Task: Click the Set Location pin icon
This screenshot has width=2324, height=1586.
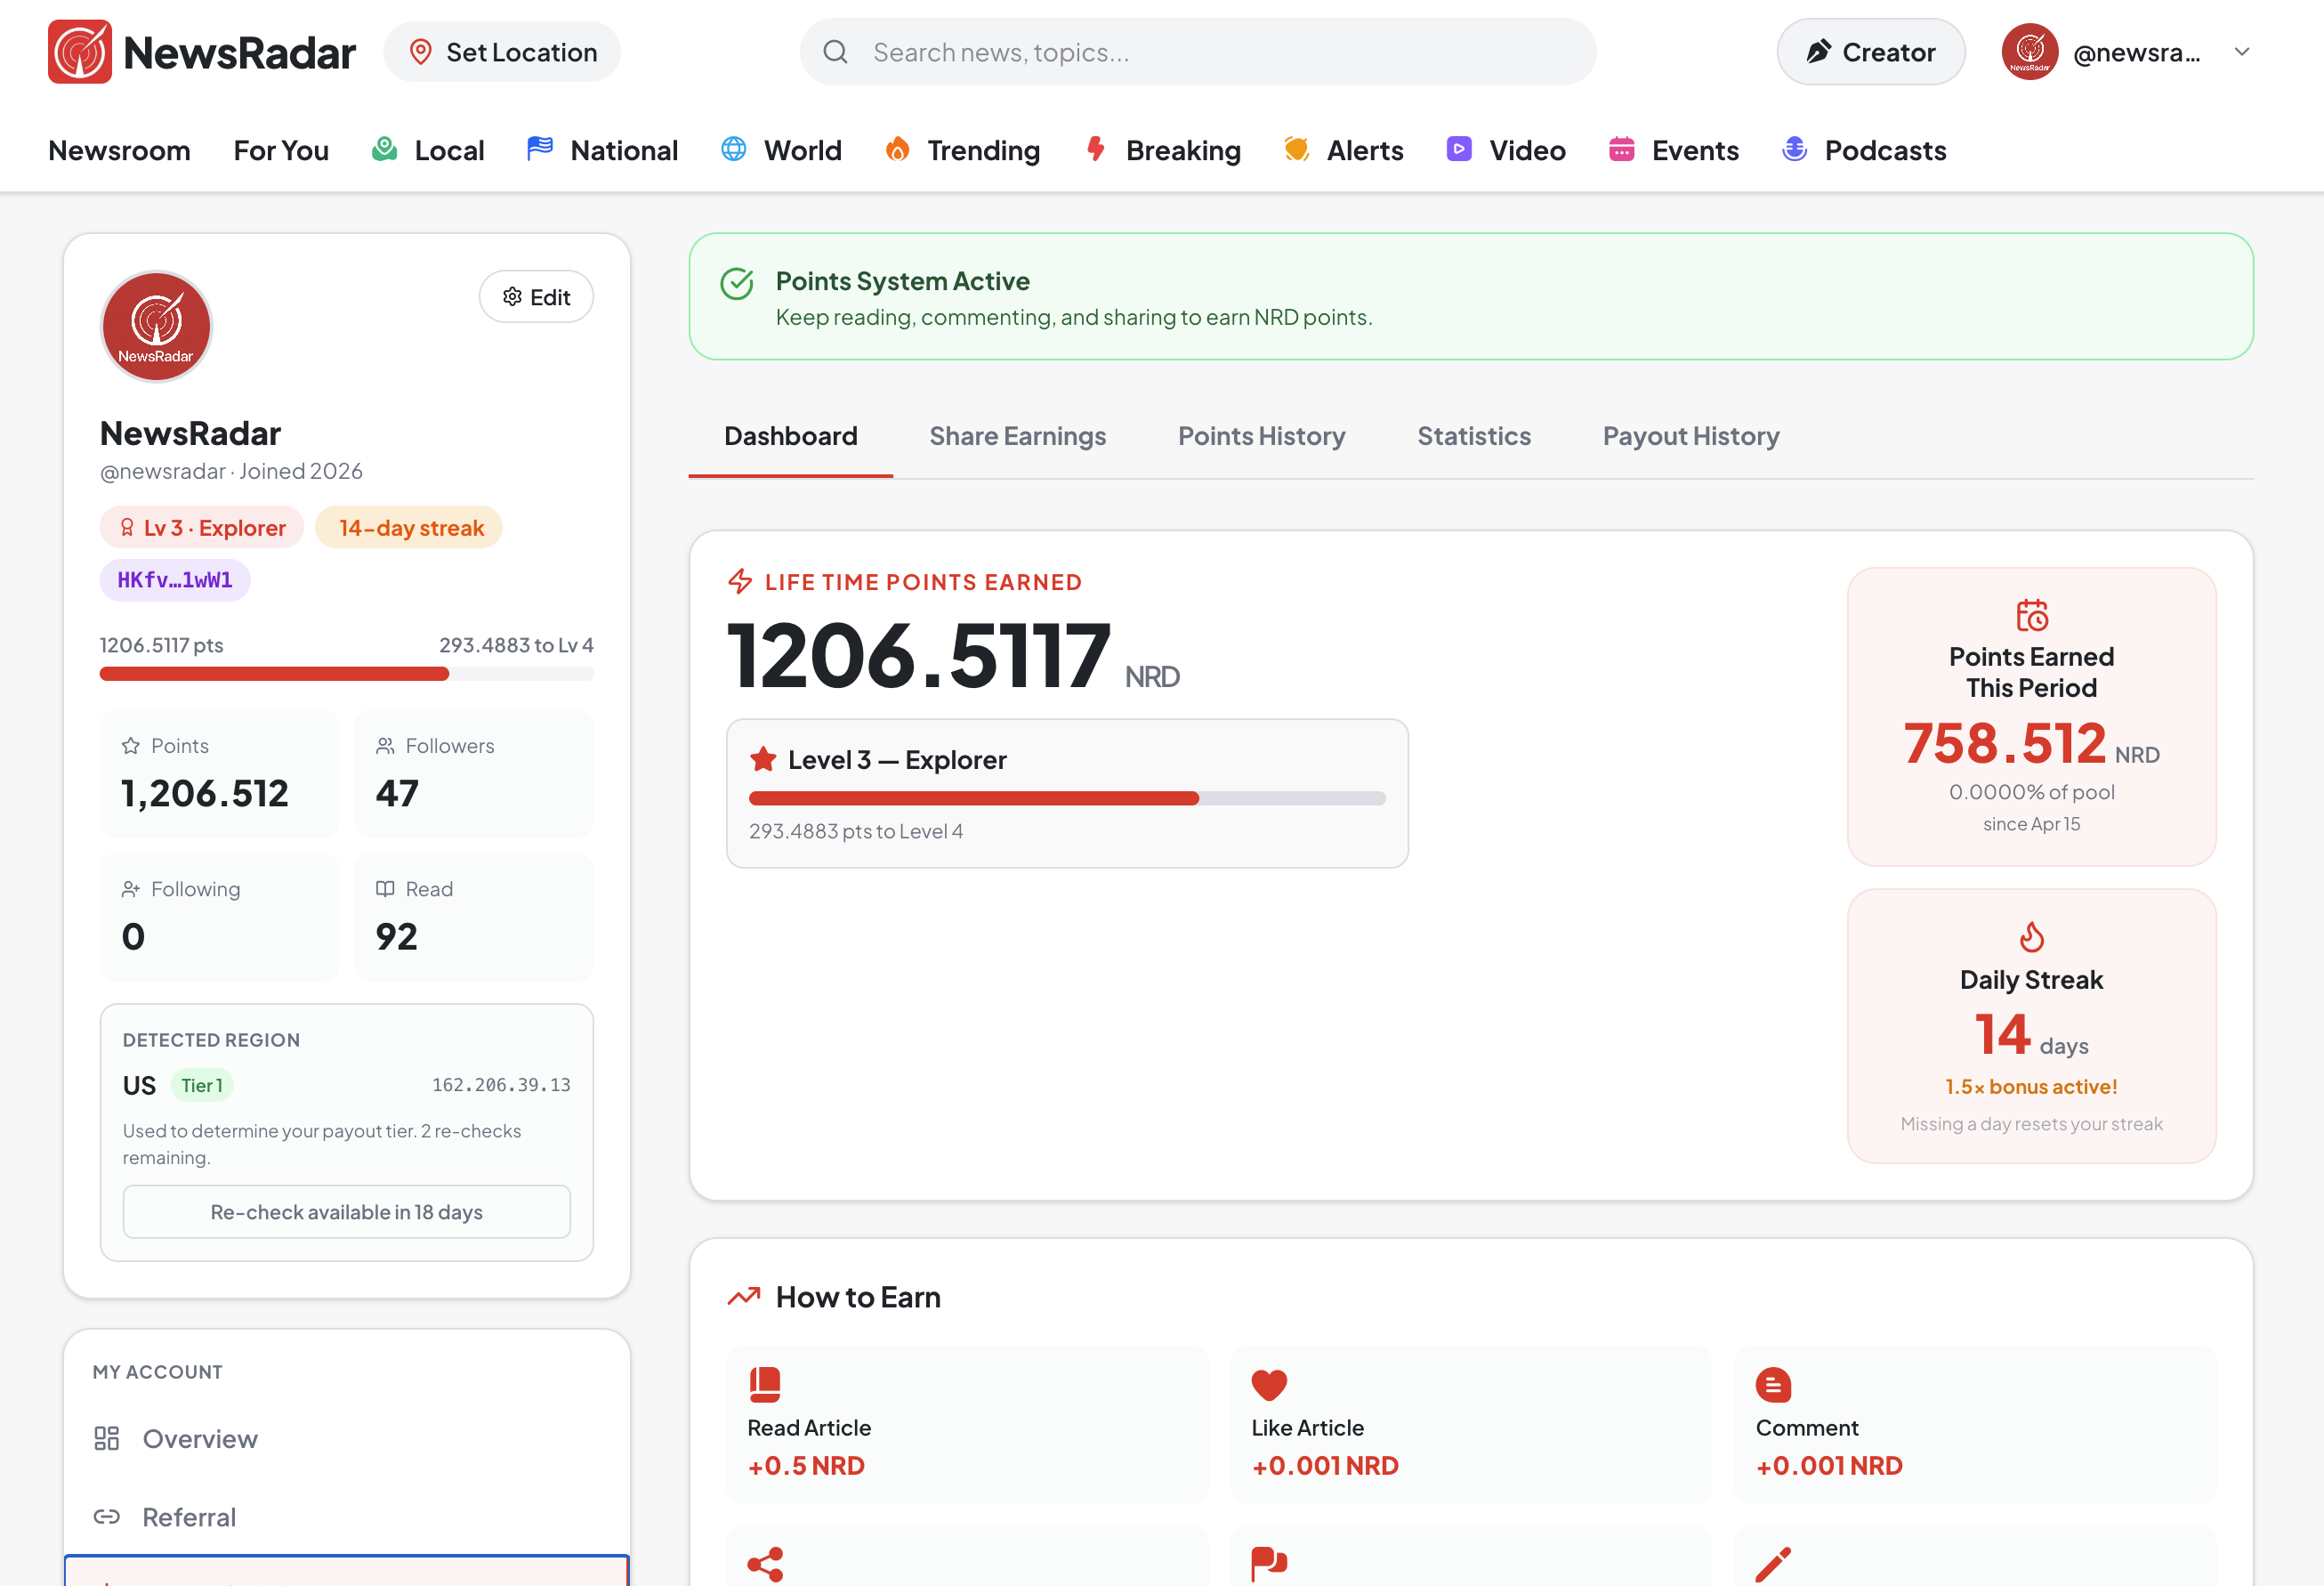Action: pyautogui.click(x=421, y=52)
